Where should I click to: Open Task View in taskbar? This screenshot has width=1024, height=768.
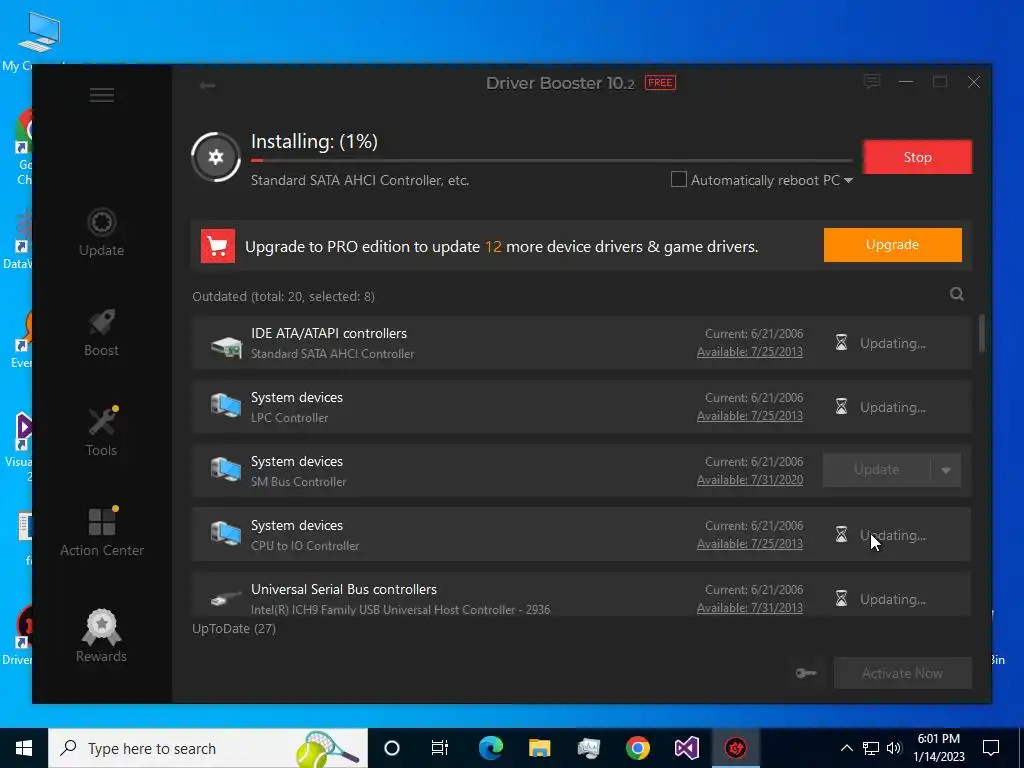[x=440, y=748]
